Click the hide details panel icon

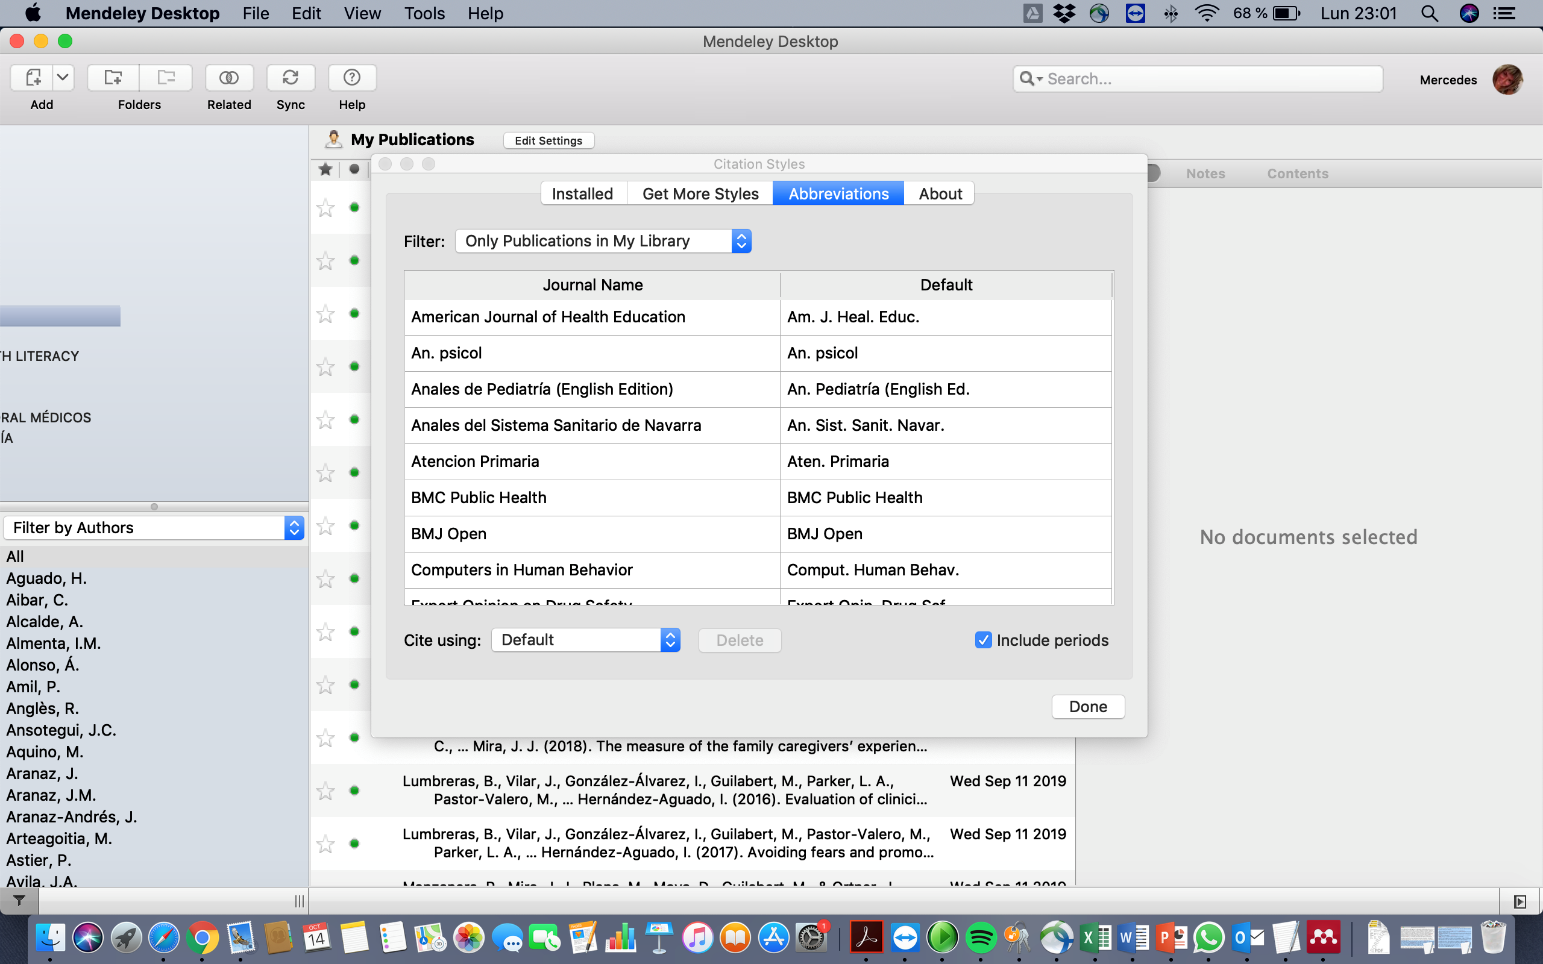1520,902
